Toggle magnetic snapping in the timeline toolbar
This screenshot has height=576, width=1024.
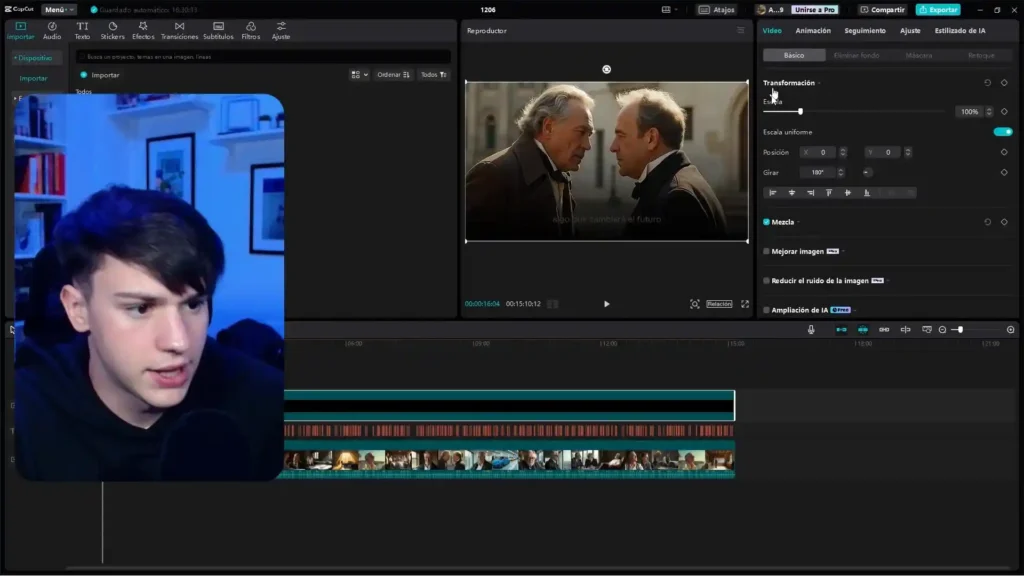[864, 329]
